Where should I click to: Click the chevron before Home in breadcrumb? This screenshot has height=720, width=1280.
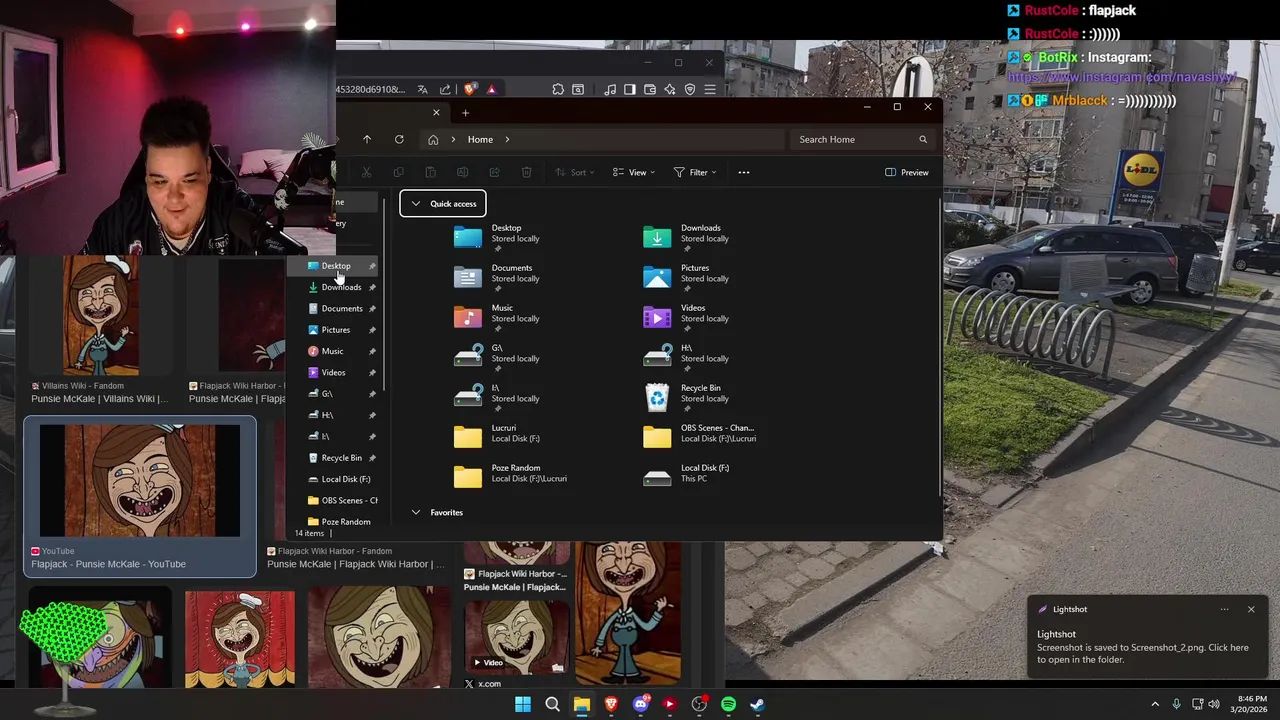click(453, 139)
